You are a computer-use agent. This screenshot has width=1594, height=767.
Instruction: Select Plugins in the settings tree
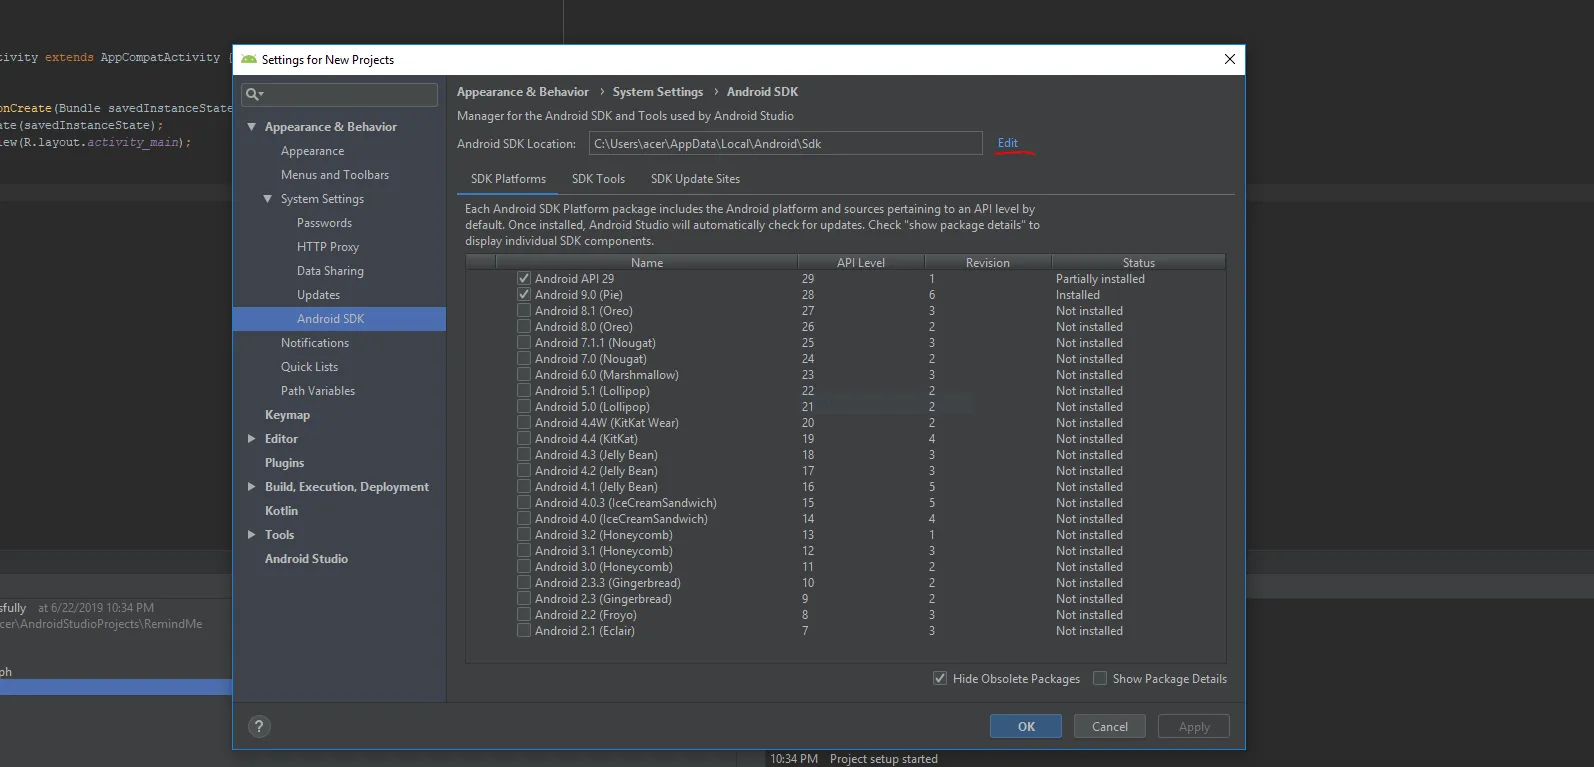[x=284, y=463]
